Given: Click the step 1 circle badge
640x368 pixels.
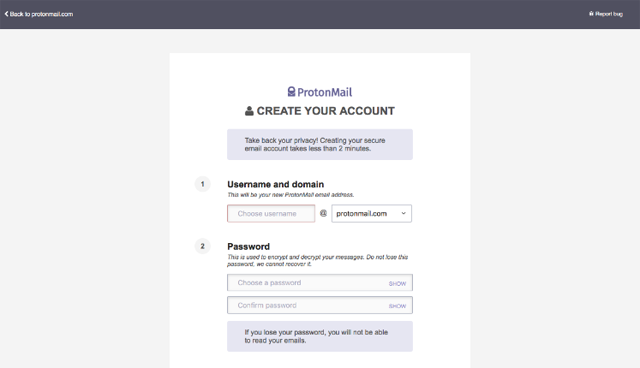Looking at the screenshot, I should pos(202,184).
